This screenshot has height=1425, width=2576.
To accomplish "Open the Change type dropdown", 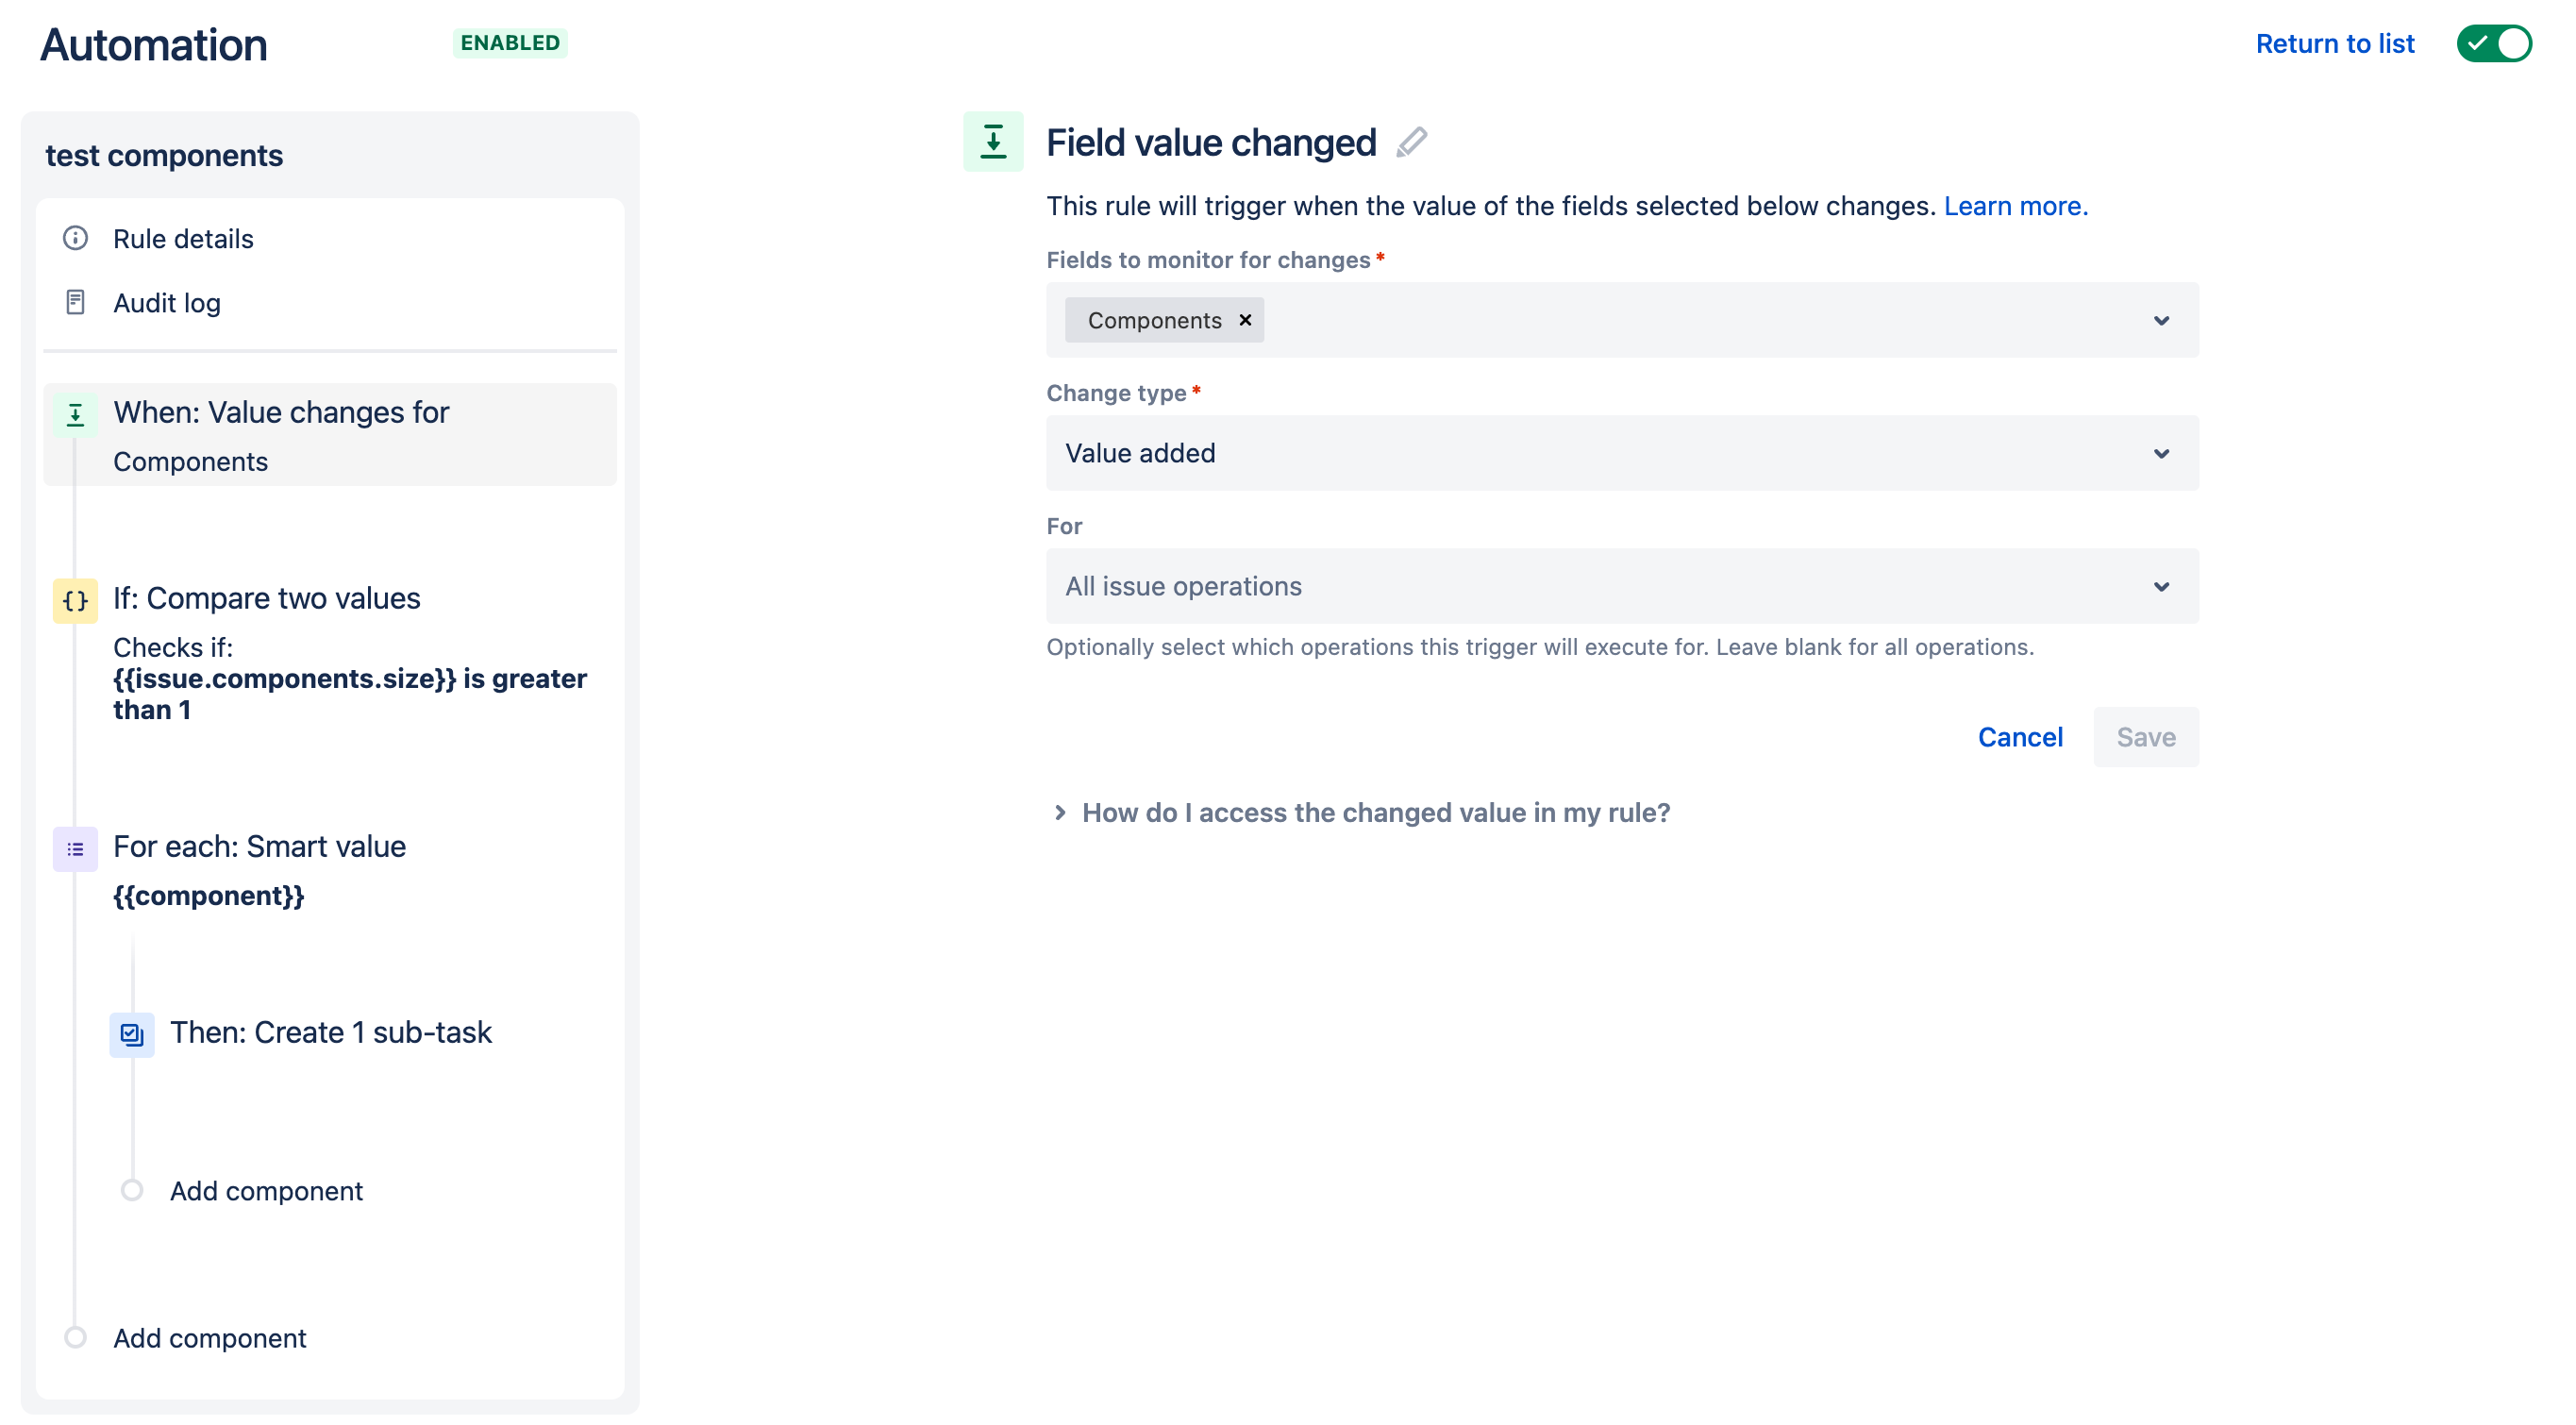I will tap(2161, 453).
